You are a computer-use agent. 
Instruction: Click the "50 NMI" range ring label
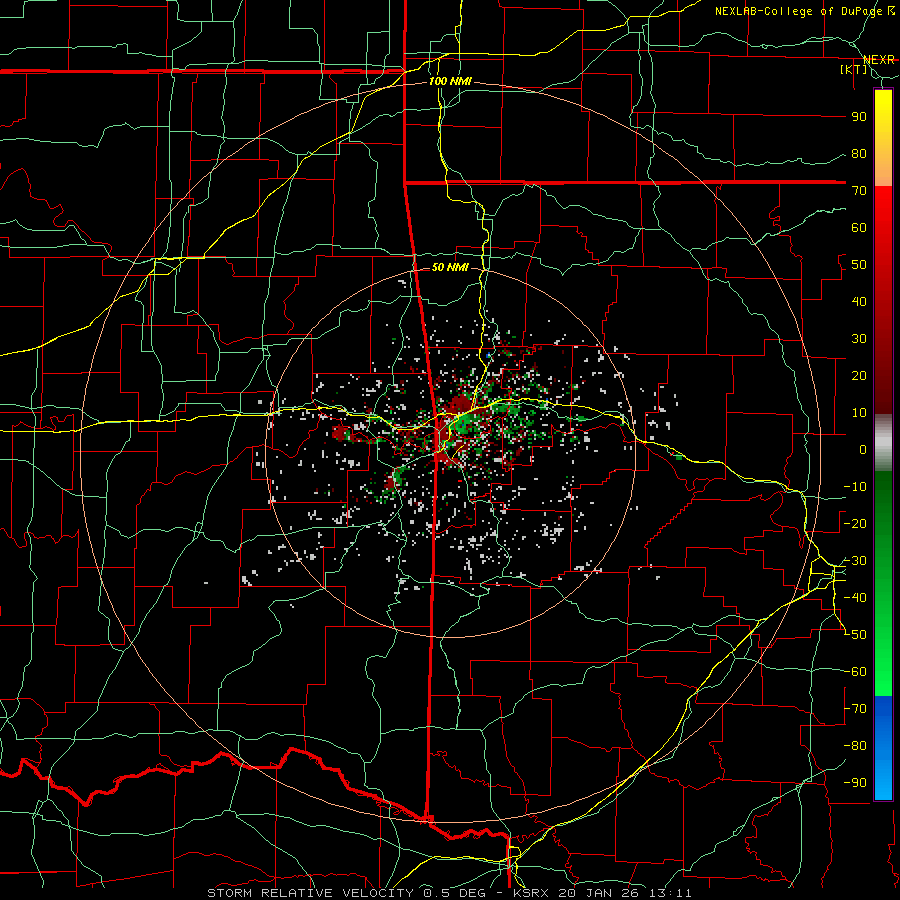[x=450, y=267]
